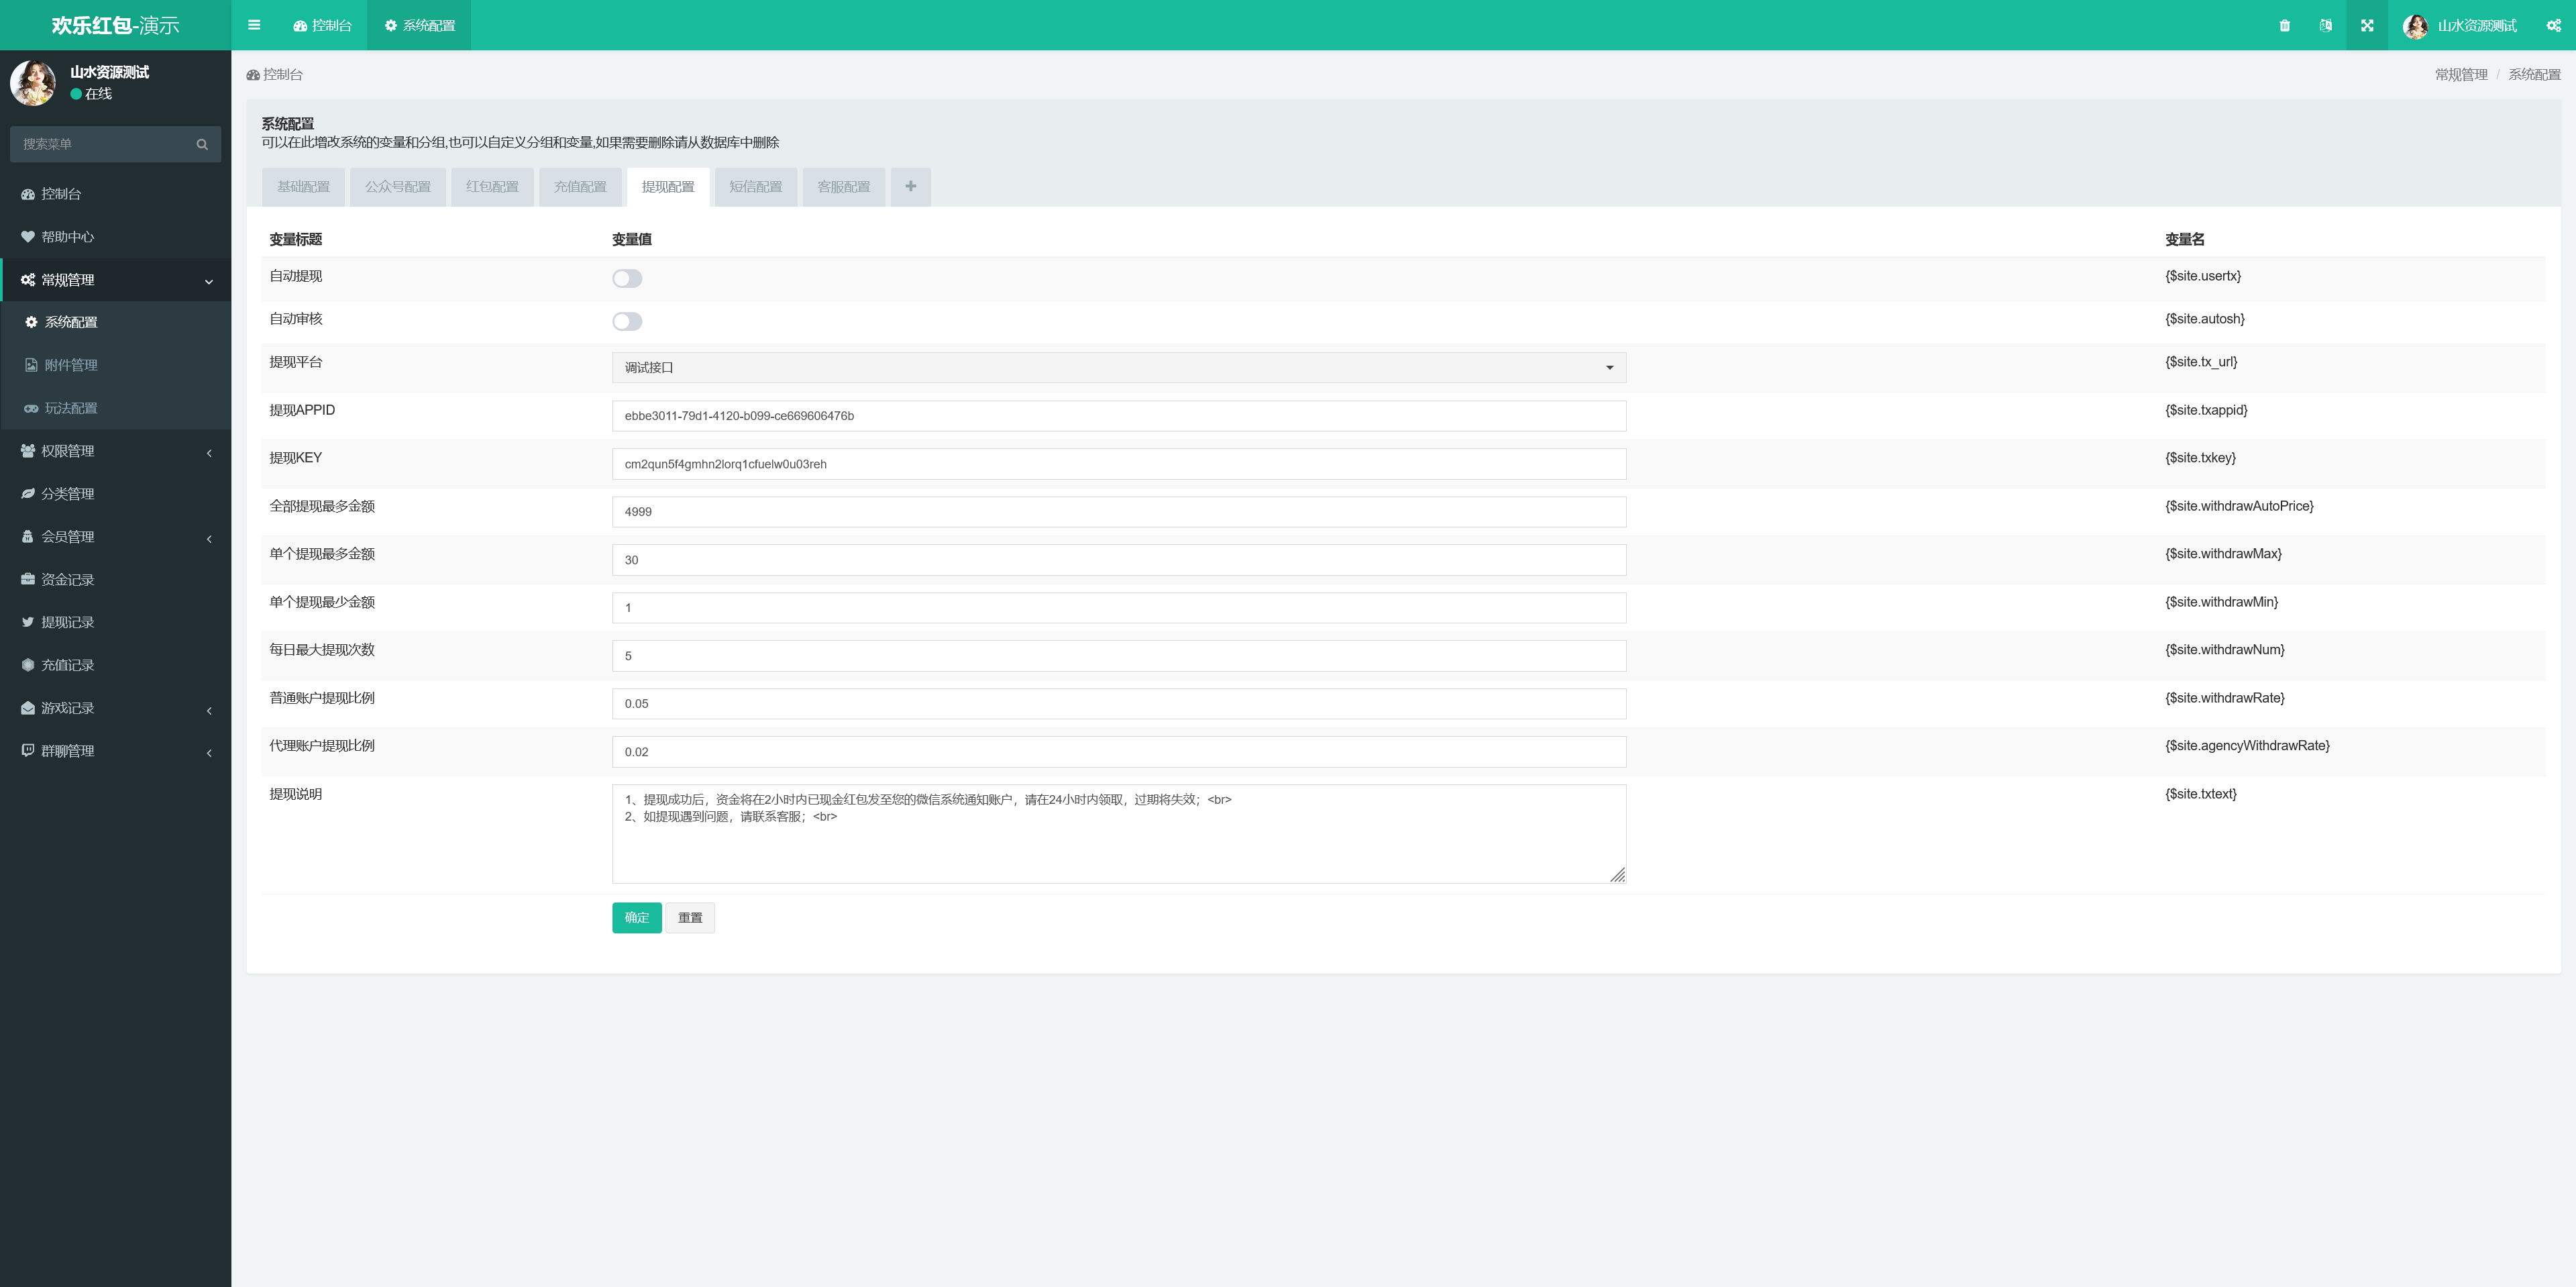
Task: Open the 提现平台 dropdown
Action: (1118, 367)
